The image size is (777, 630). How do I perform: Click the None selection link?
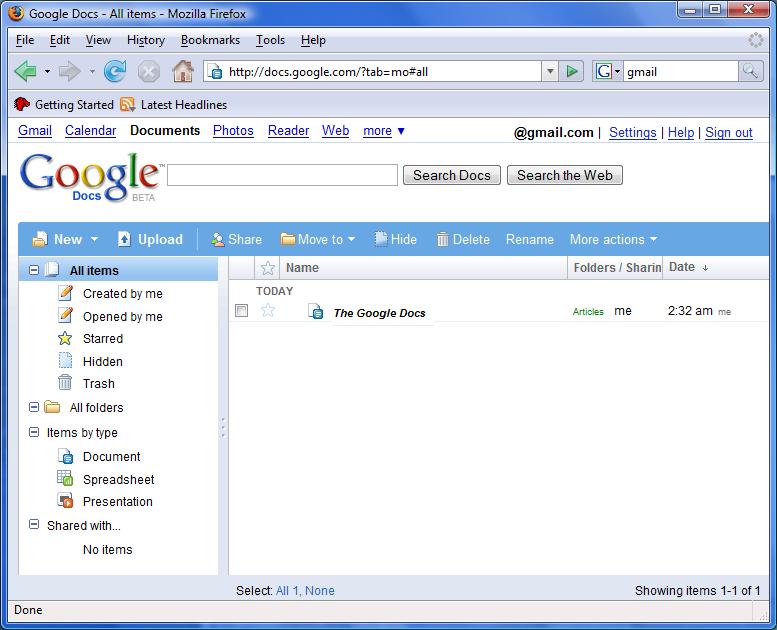coord(320,590)
